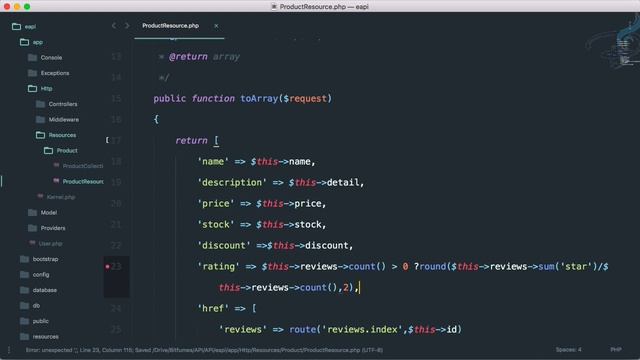Expand the db folder
The height and width of the screenshot is (360, 640).
[x=36, y=306]
